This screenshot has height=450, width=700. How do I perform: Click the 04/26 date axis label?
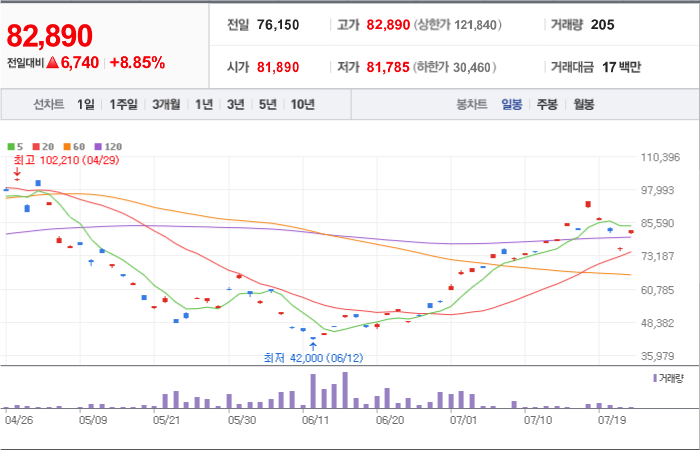point(19,420)
